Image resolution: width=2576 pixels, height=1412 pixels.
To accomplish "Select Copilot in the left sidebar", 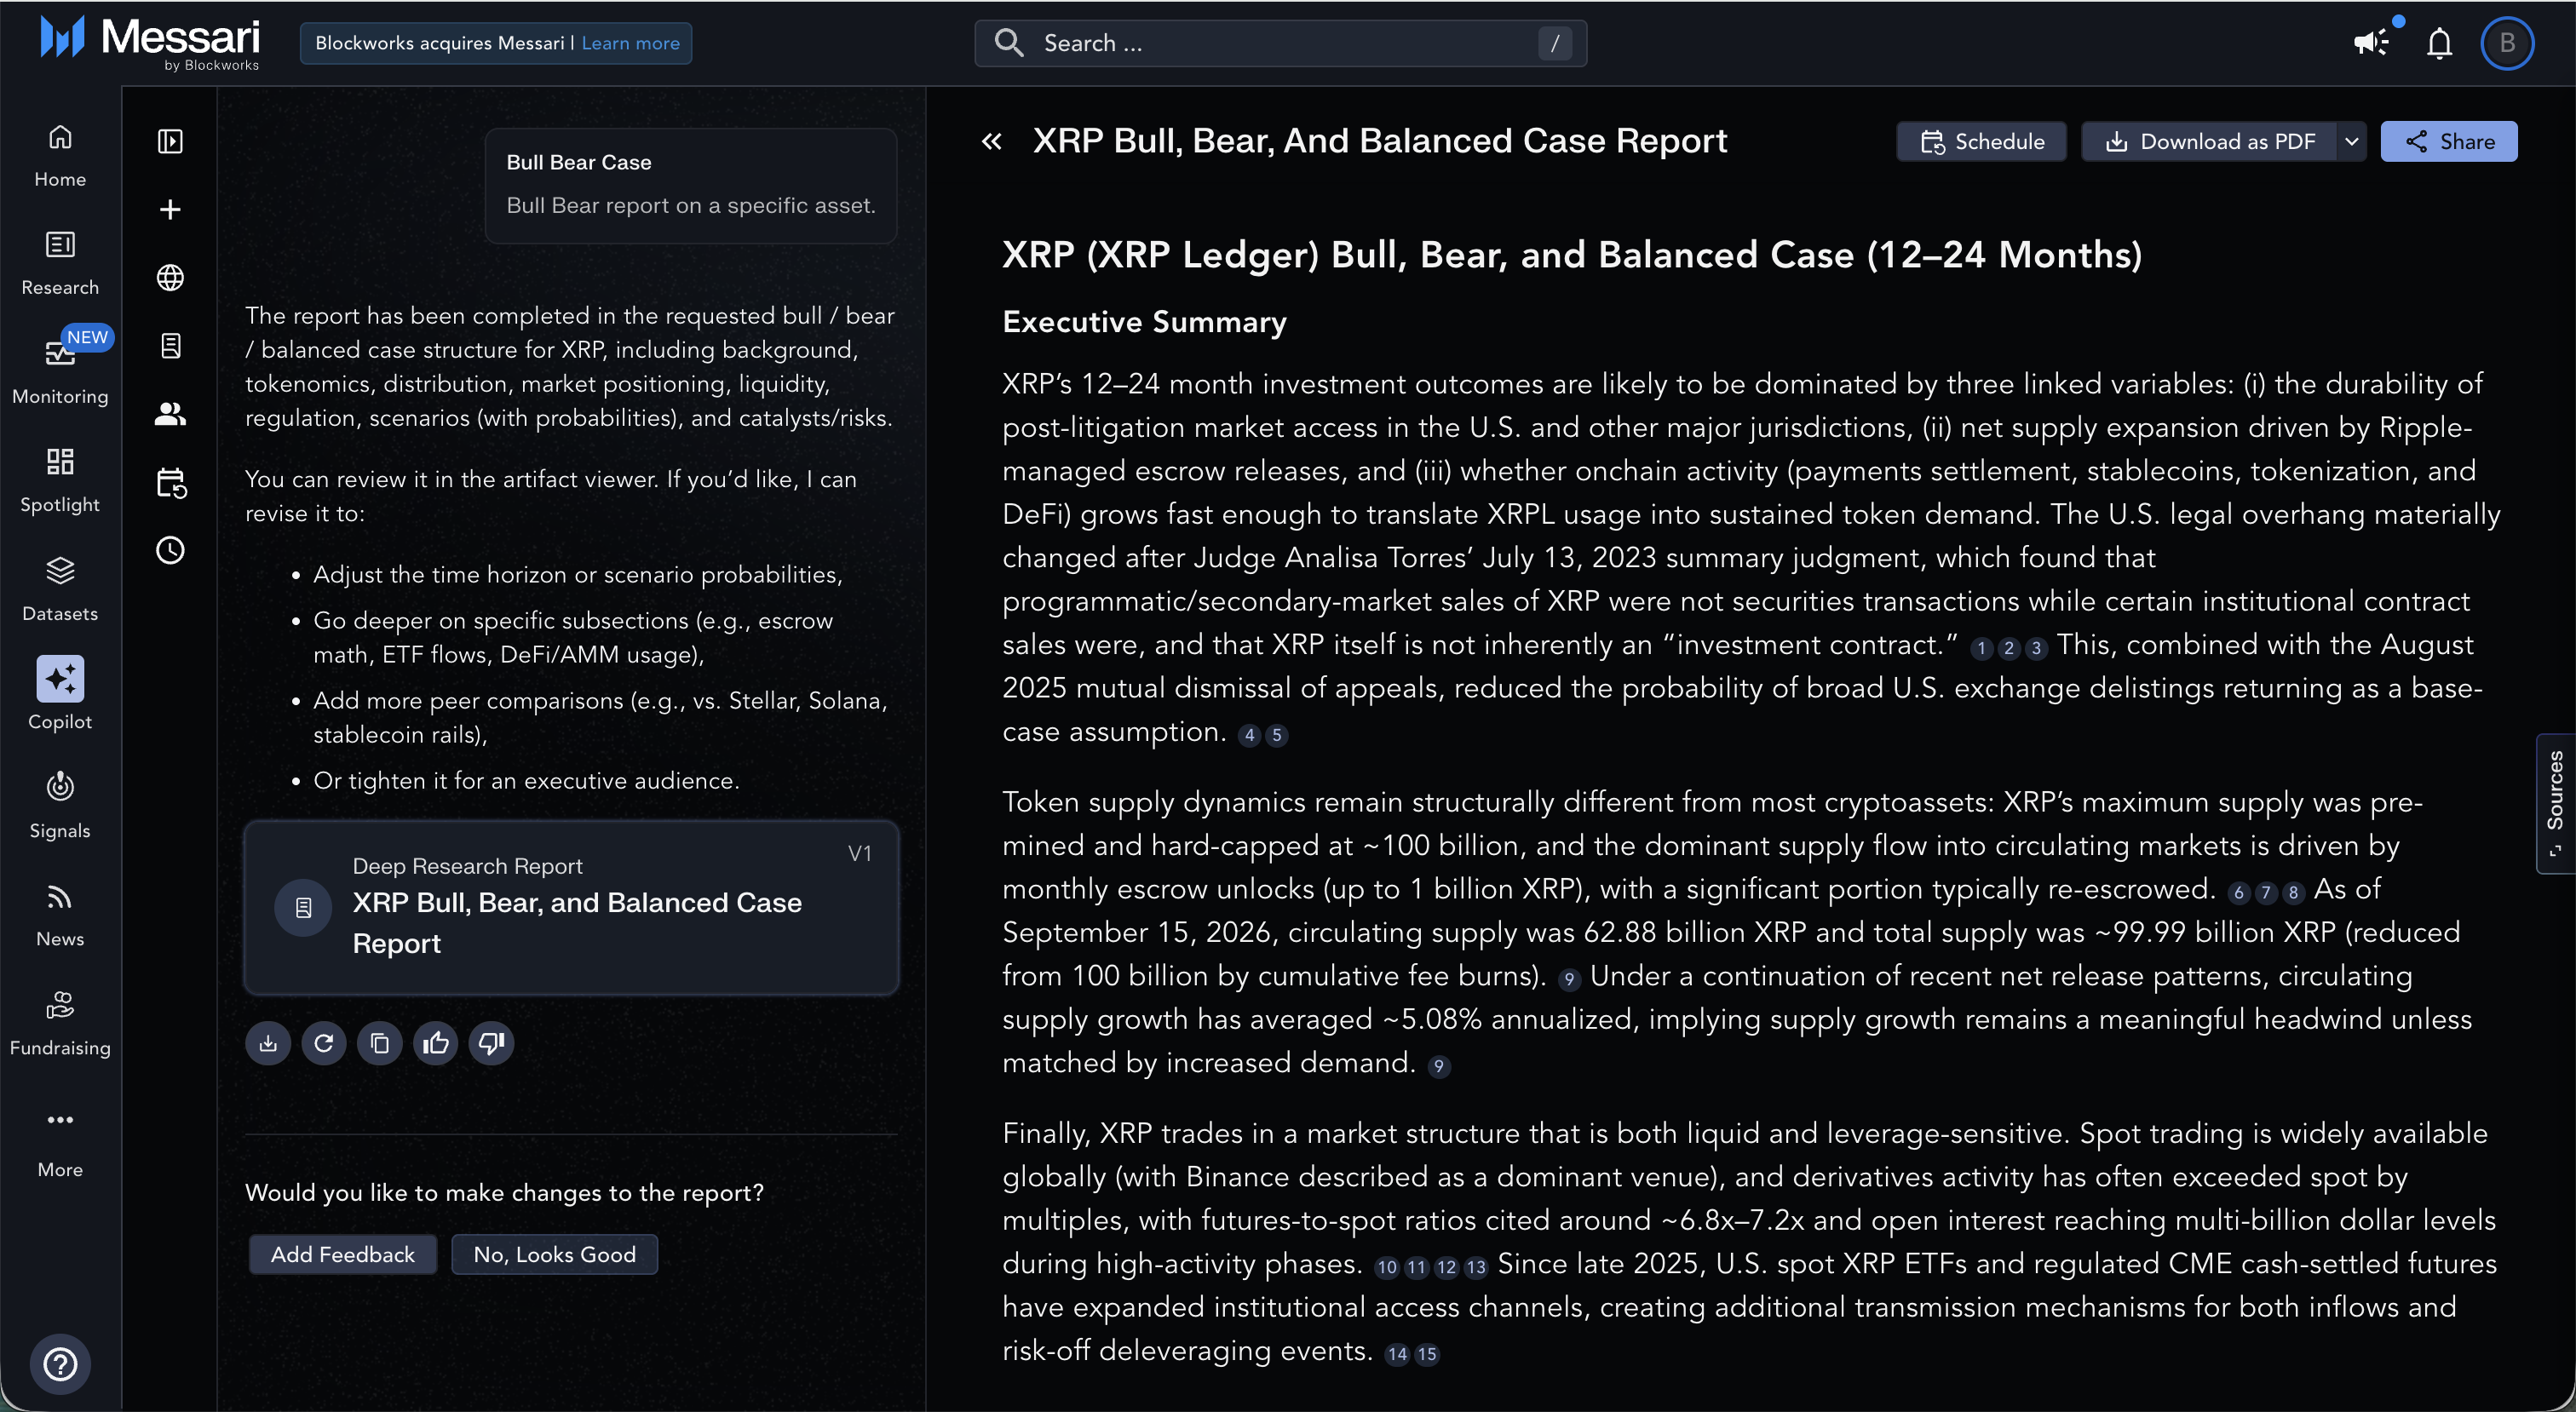I will coord(60,695).
